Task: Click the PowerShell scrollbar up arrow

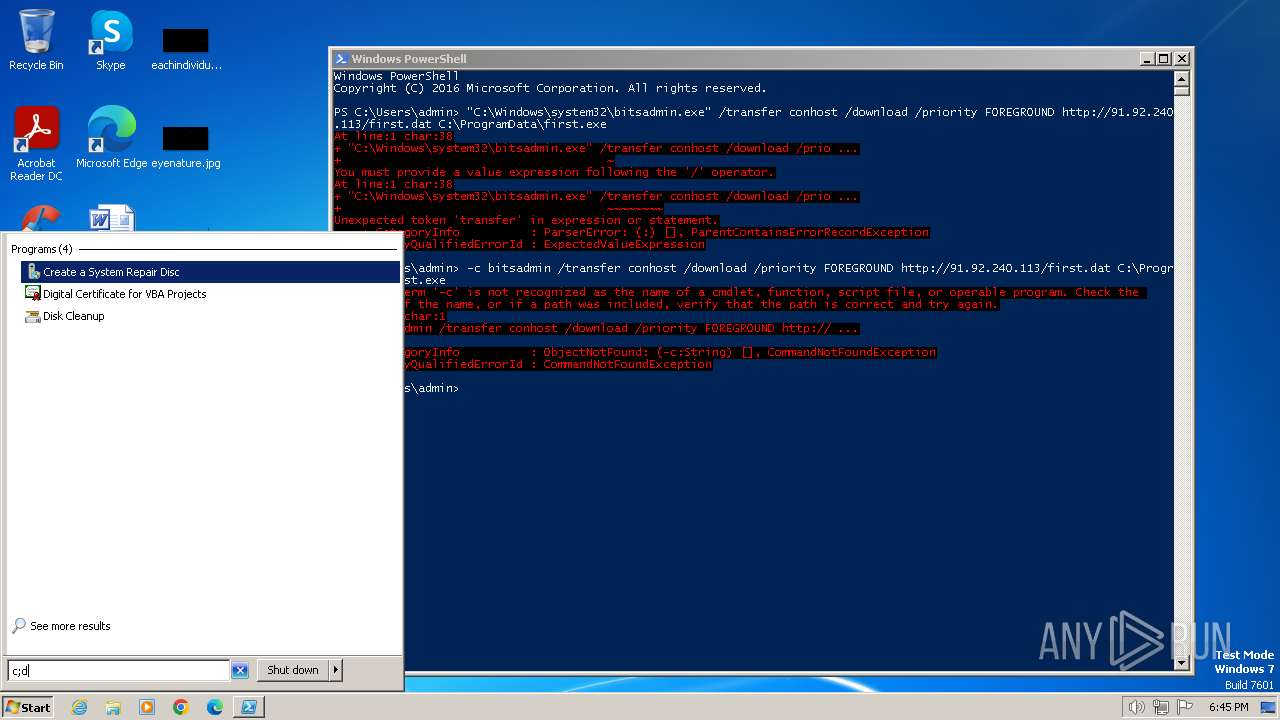Action: [x=1181, y=78]
